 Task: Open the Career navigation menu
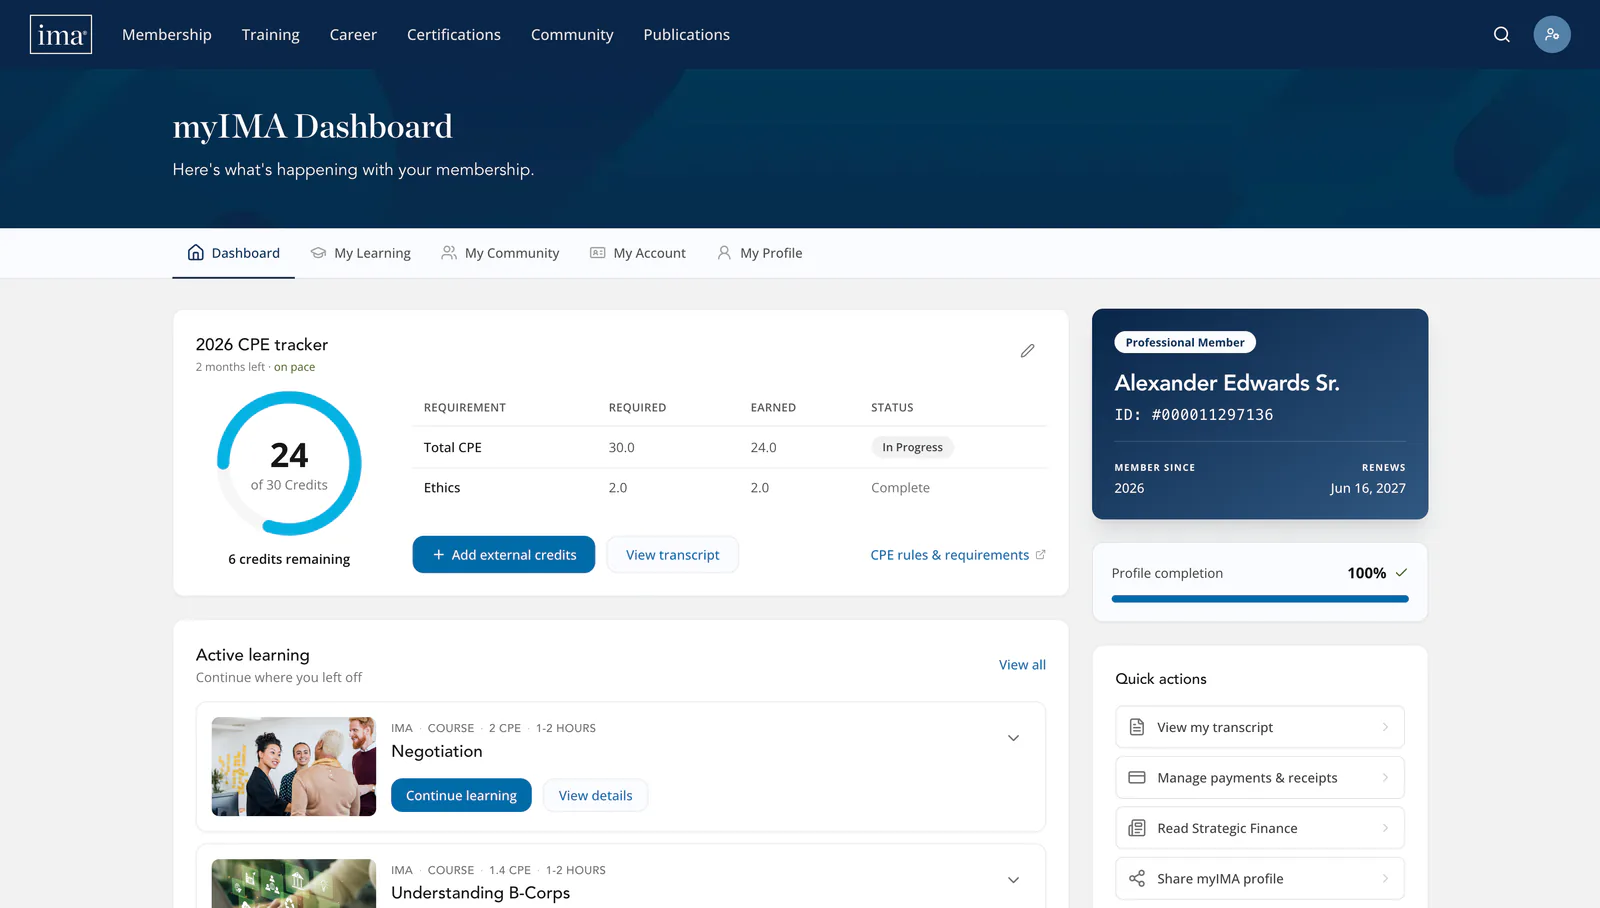353,34
